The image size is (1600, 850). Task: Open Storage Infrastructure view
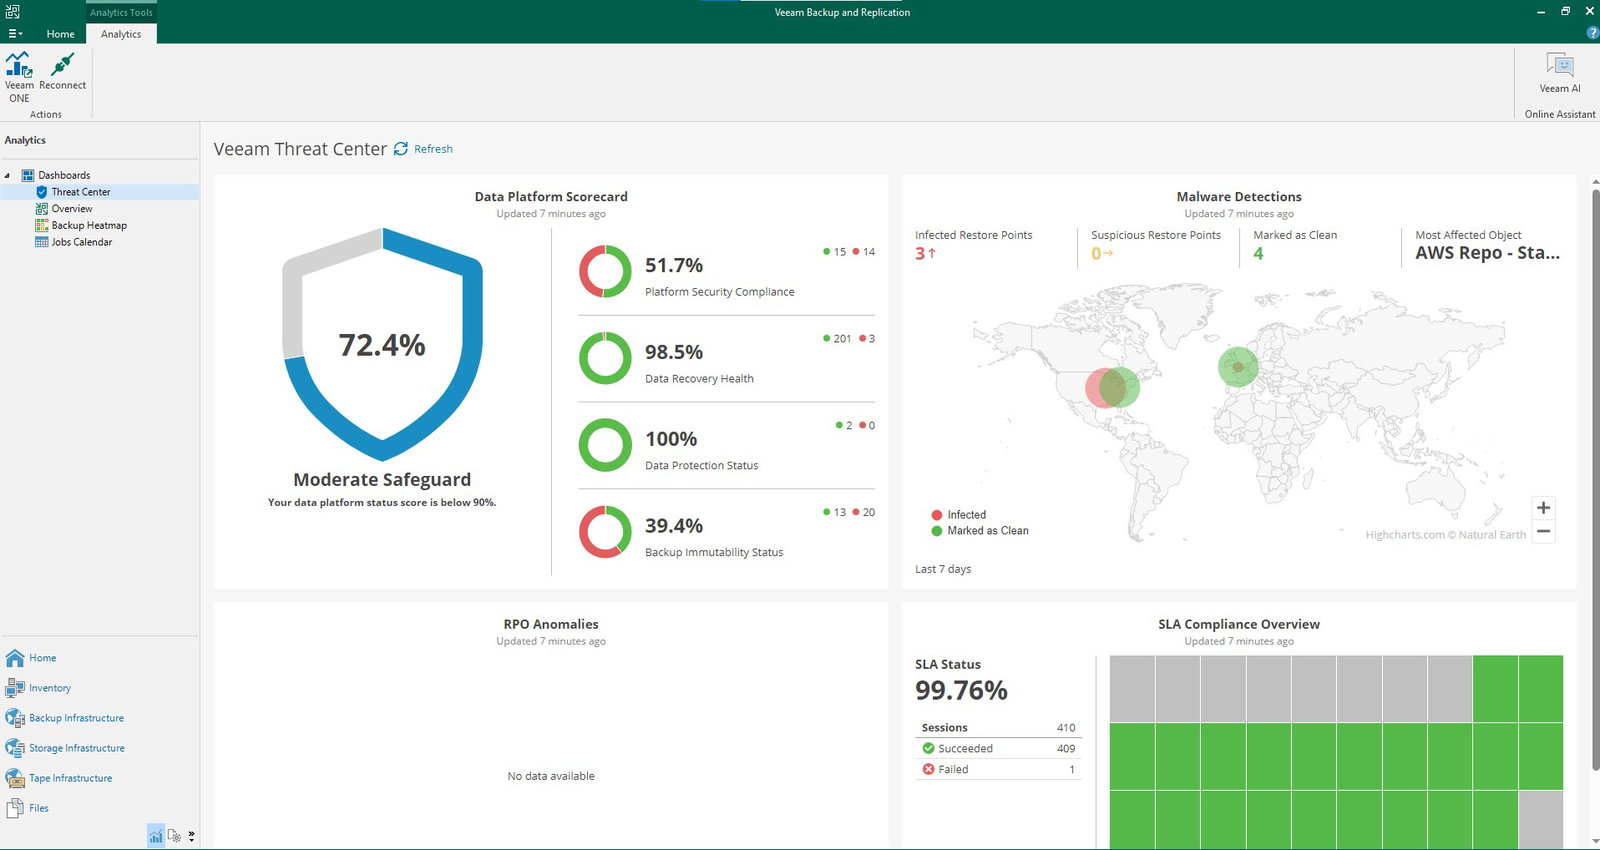point(77,748)
